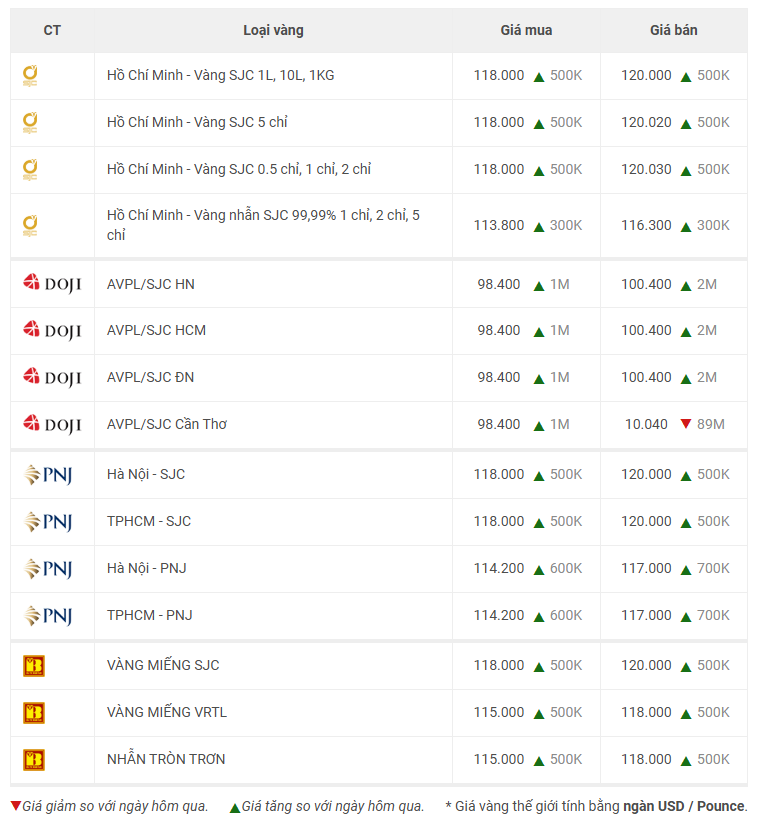This screenshot has width=759, height=834.
Task: Click the green up arrow beside 120.030
Action: coord(686,171)
